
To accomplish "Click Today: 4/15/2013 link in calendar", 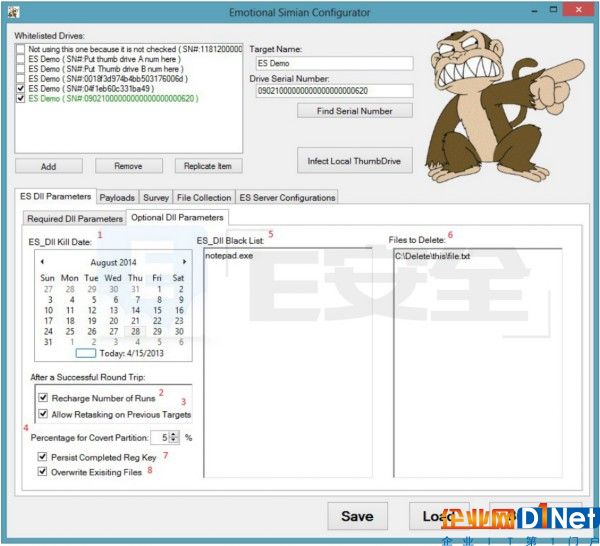I will (x=131, y=353).
